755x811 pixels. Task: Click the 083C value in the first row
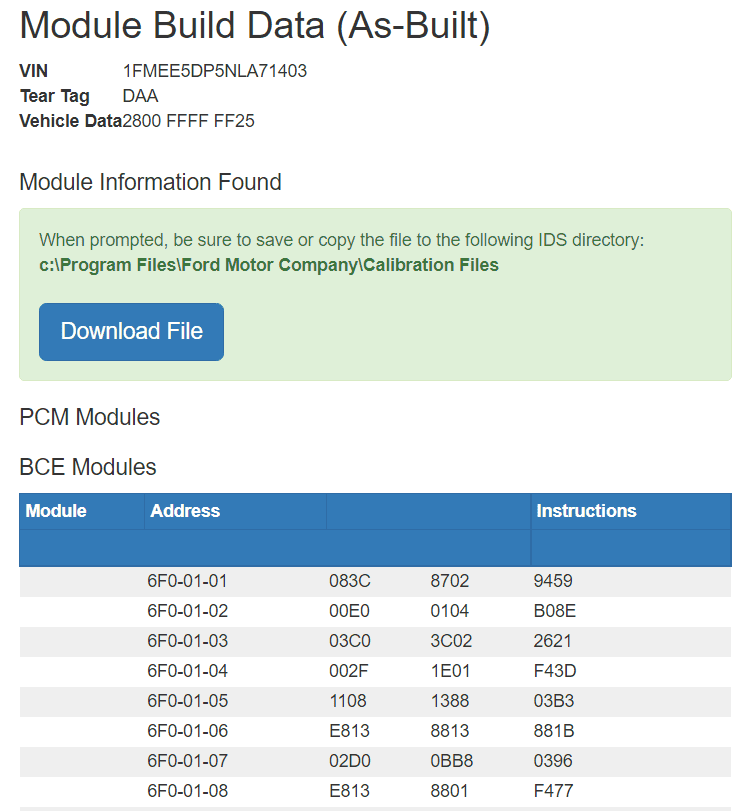(x=350, y=581)
